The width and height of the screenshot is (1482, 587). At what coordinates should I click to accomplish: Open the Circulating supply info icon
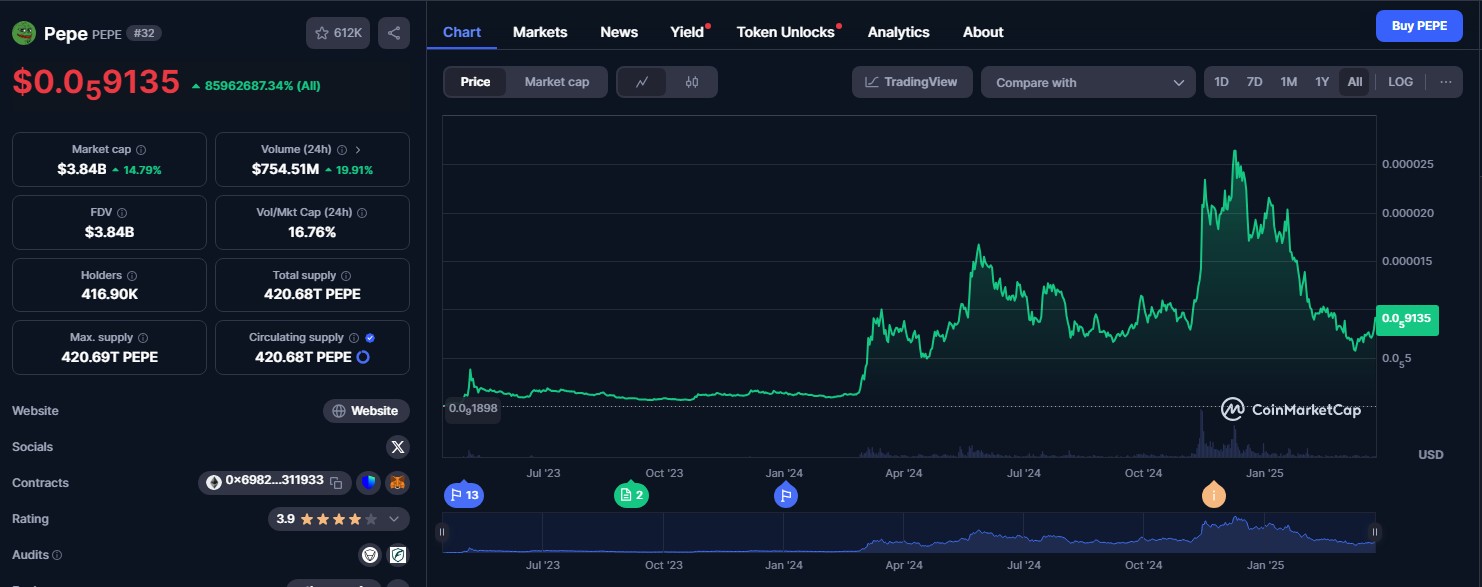click(354, 338)
